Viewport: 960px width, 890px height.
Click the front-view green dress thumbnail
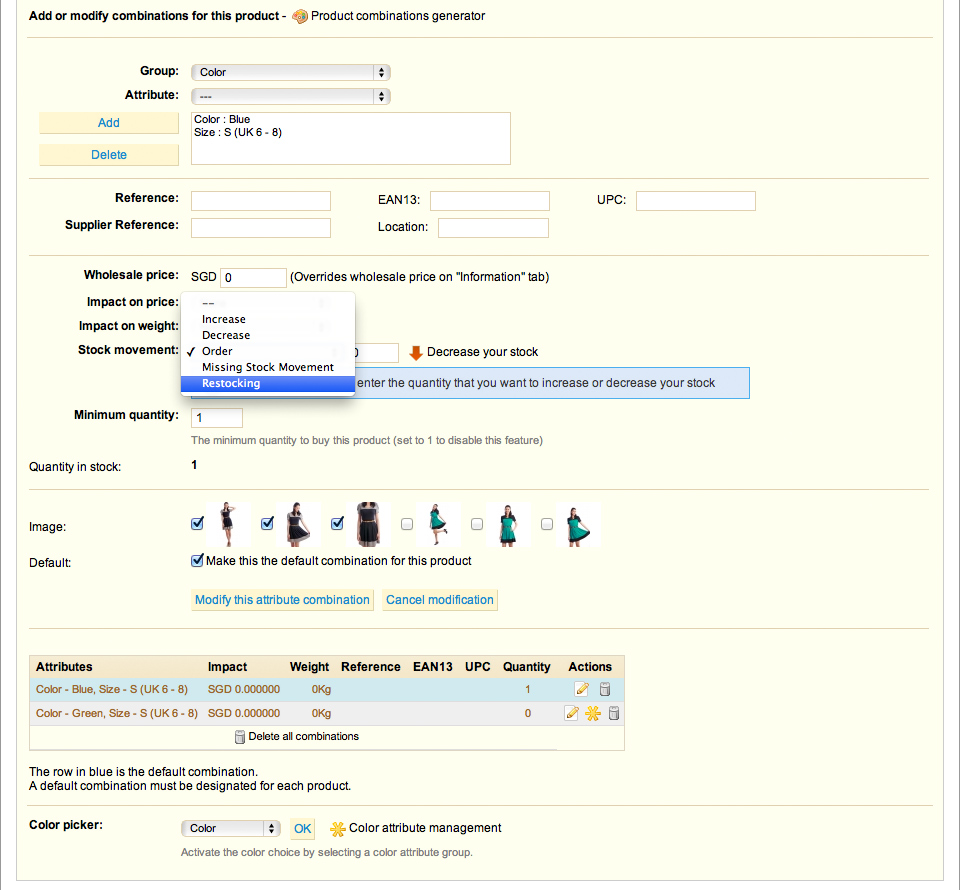pos(508,524)
